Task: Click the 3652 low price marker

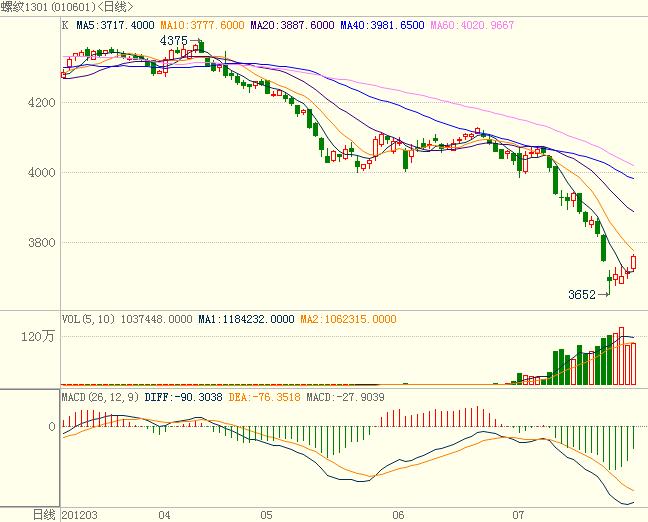Action: point(582,294)
